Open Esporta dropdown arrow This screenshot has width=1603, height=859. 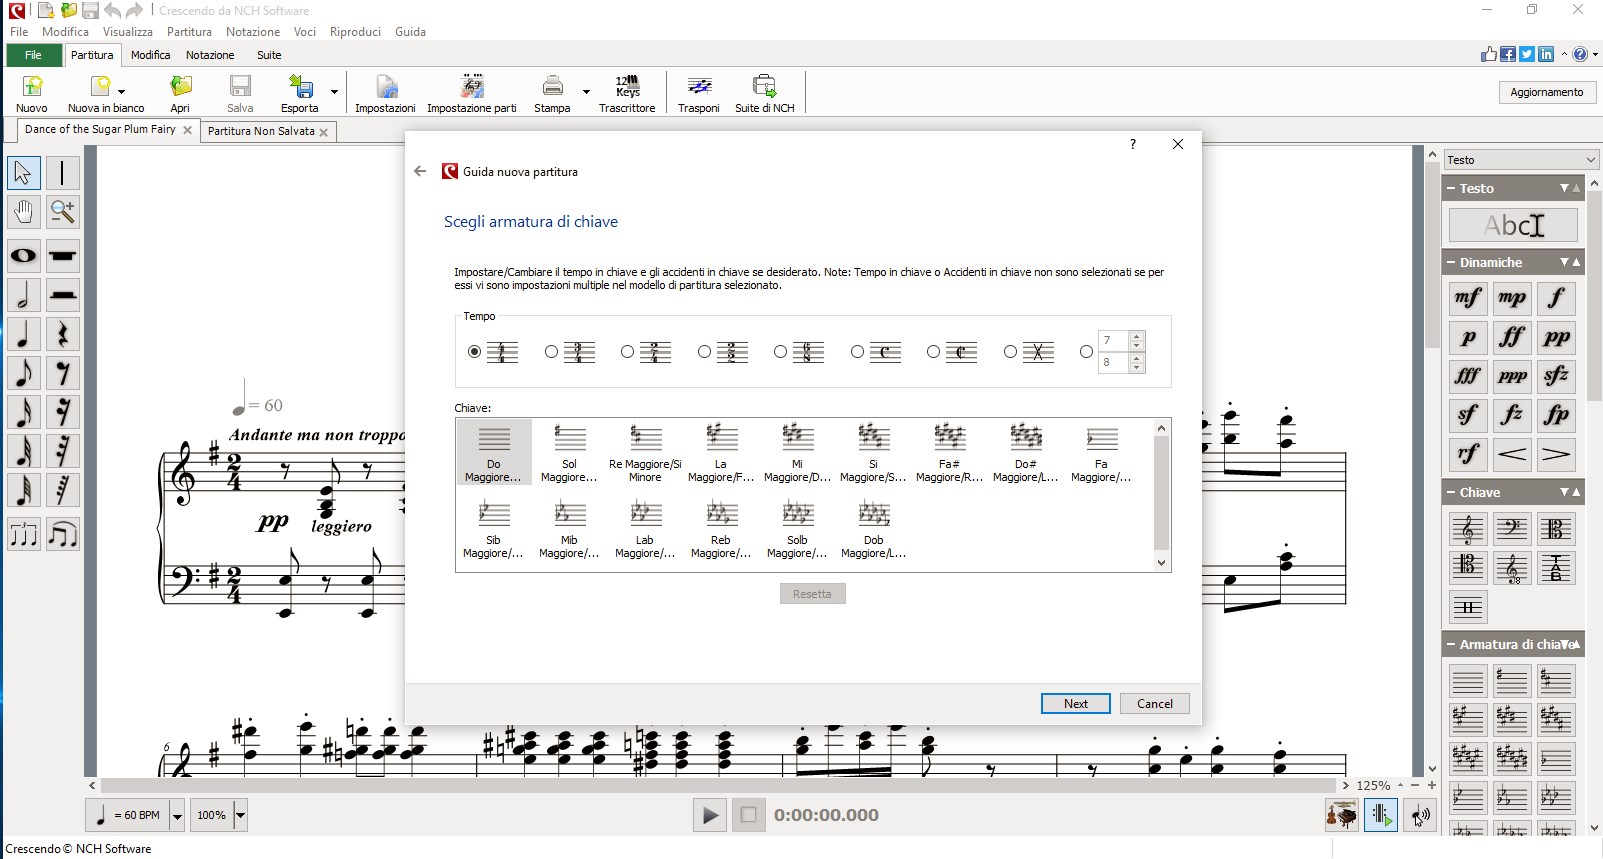[x=334, y=92]
